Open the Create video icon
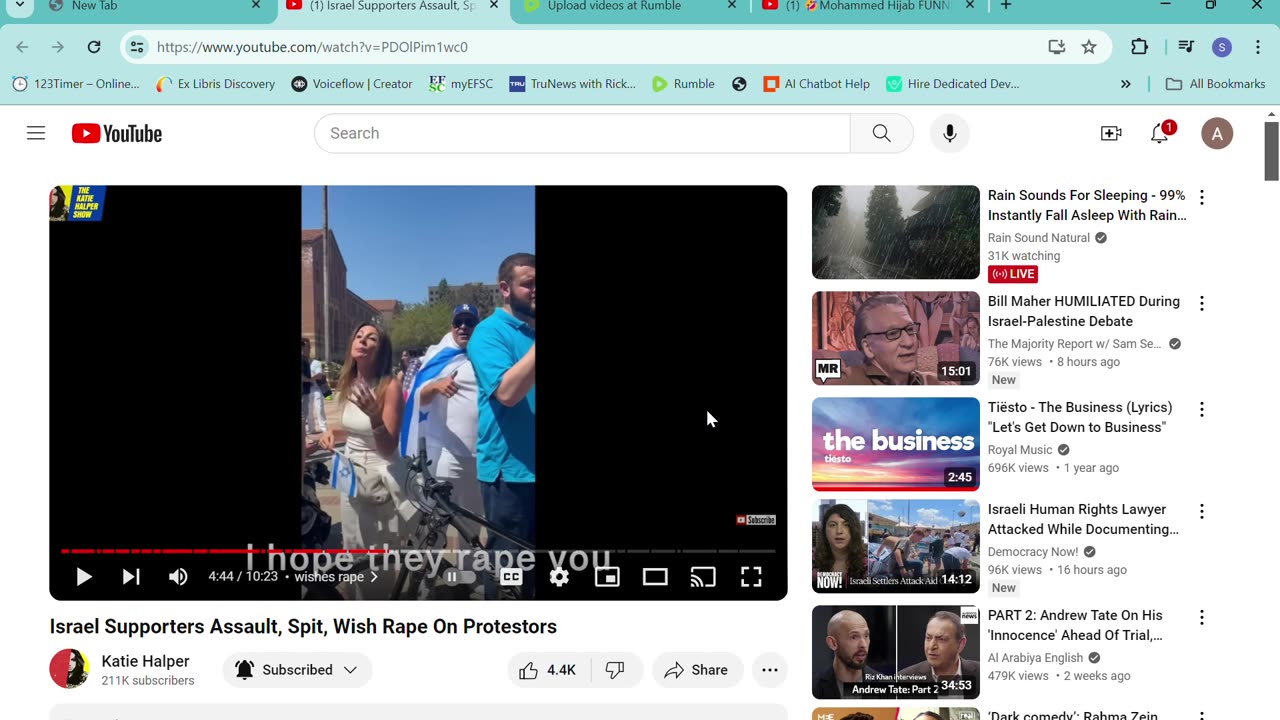Image resolution: width=1280 pixels, height=720 pixels. 1111,133
